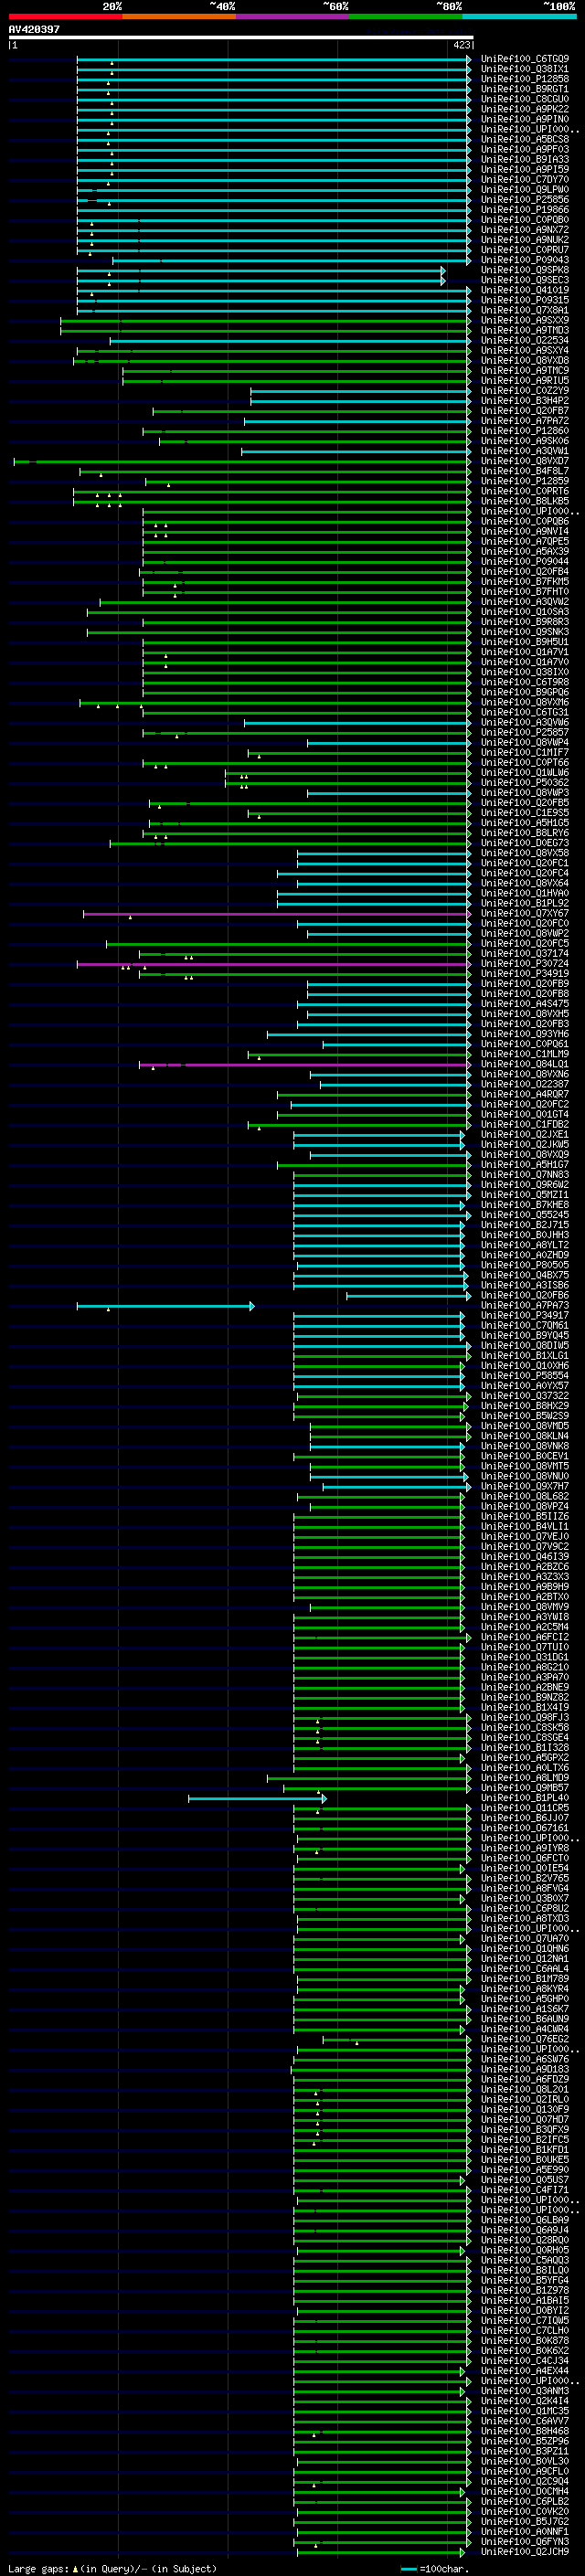Select hit label UniRef100_P09043
Viewport: 585px width, 2576px height.
tap(525, 260)
